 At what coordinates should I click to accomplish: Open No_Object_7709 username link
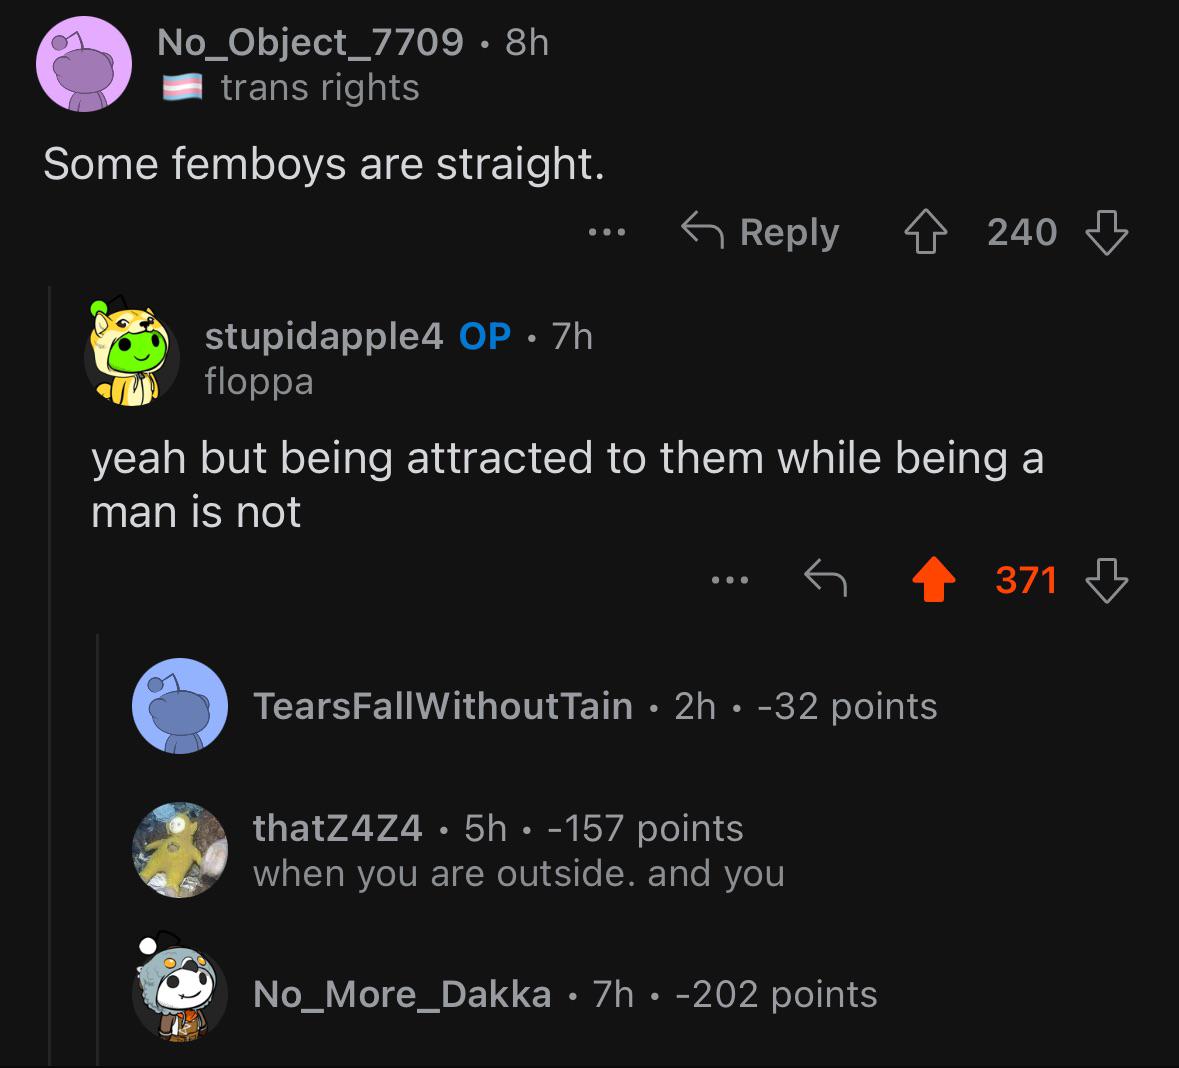pos(310,42)
